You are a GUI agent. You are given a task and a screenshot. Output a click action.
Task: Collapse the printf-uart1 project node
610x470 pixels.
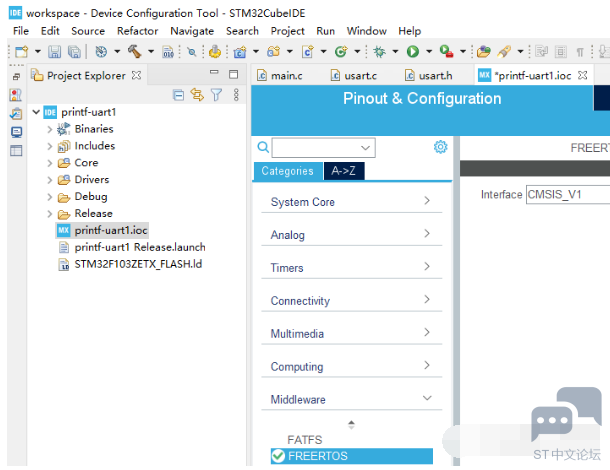click(x=36, y=112)
